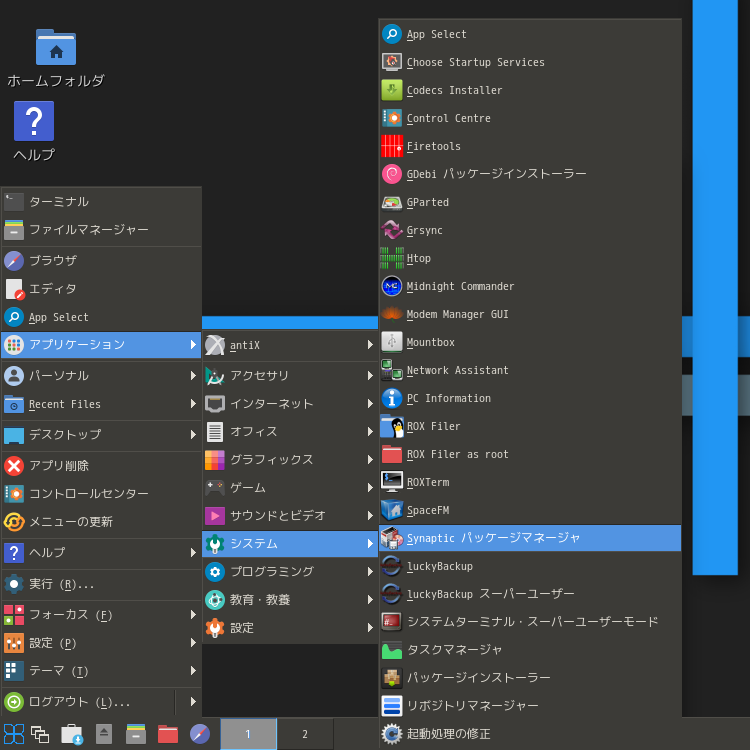This screenshot has width=750, height=750.
Task: Click the taskbar window list icon
Action: 40,734
